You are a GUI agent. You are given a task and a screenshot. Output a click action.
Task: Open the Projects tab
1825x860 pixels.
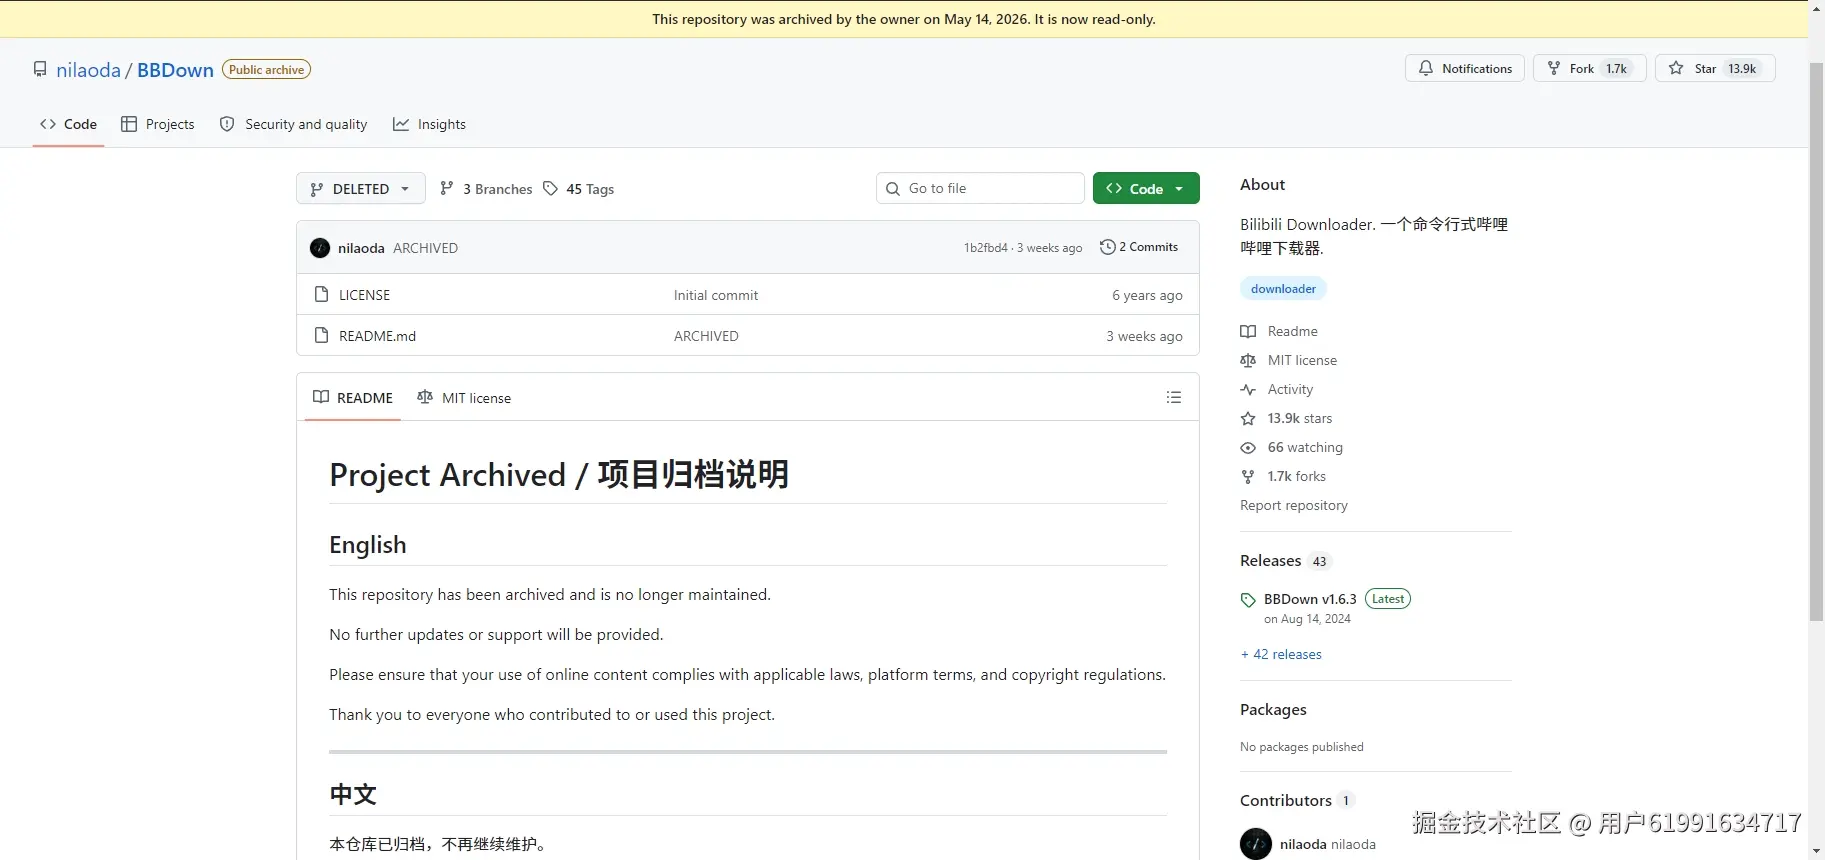(158, 124)
